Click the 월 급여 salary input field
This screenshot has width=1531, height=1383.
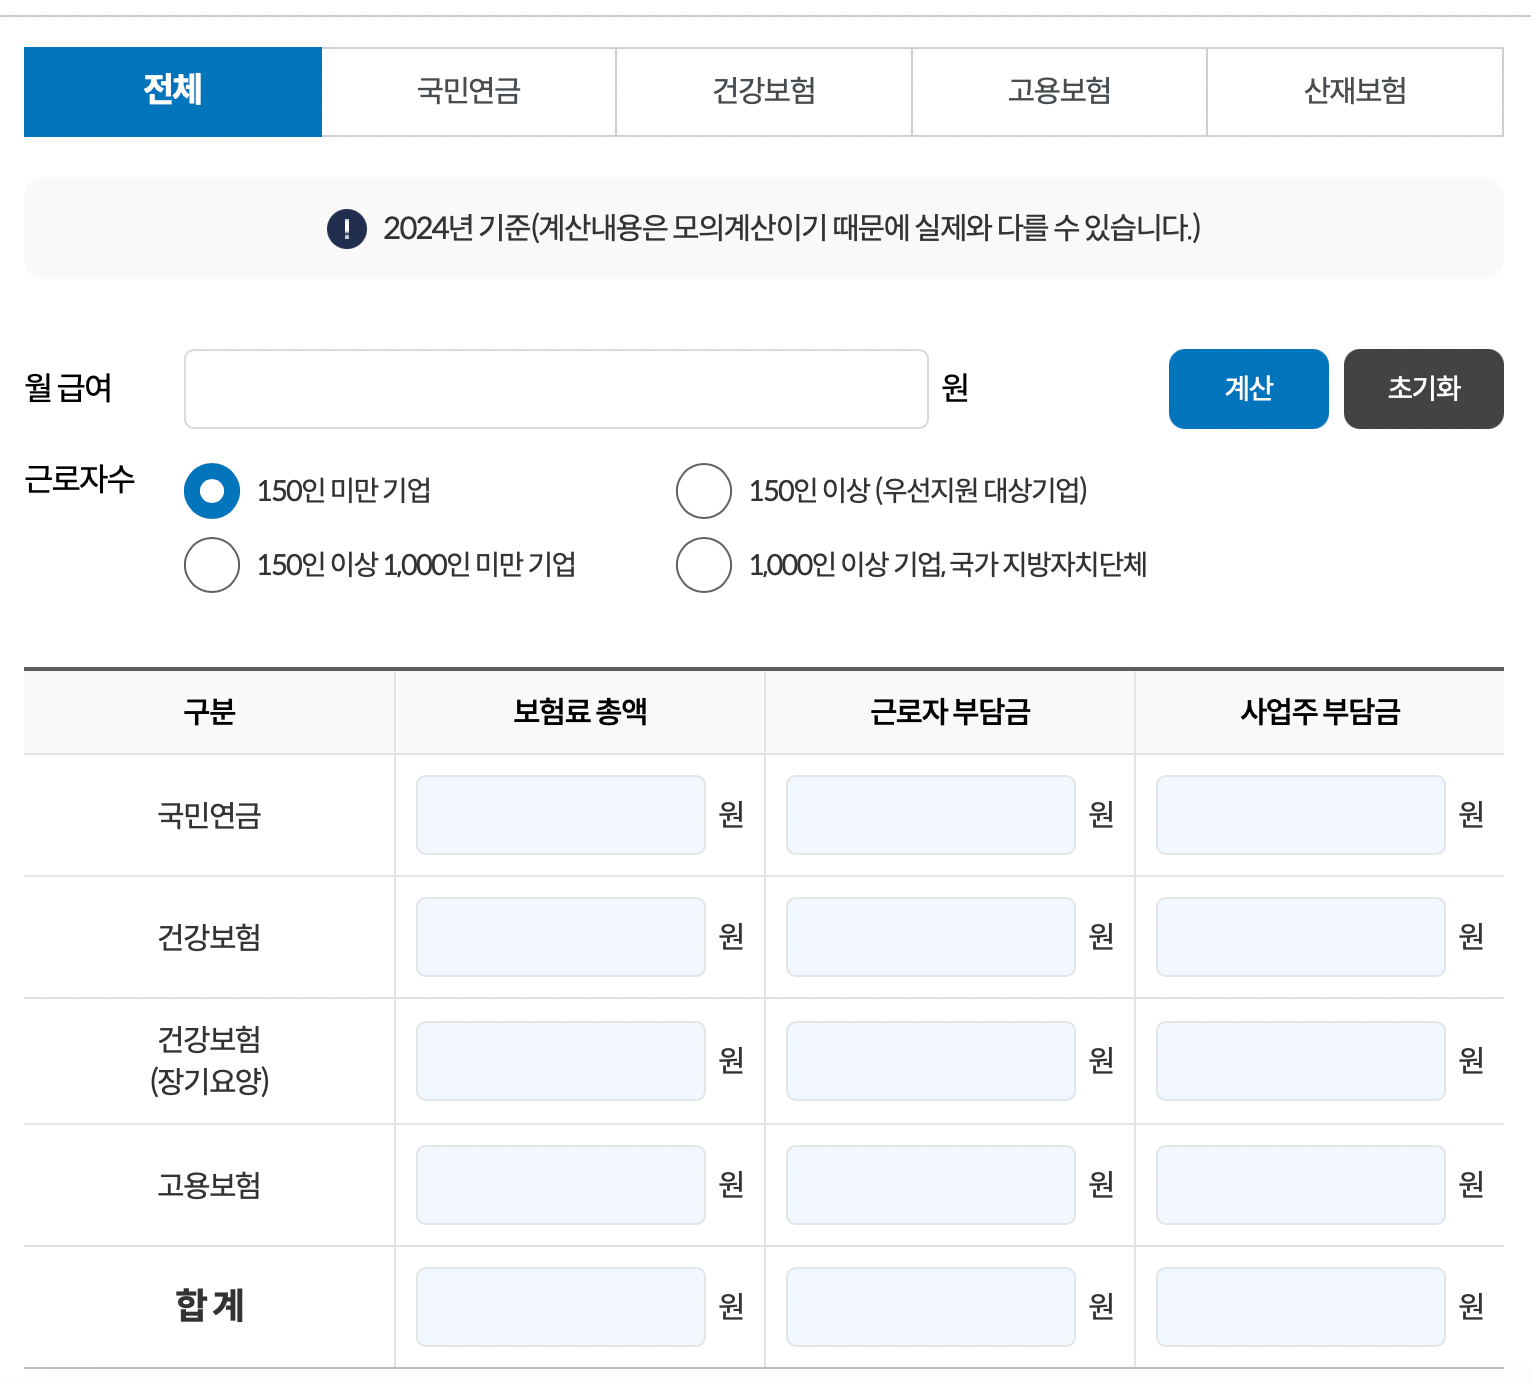click(556, 388)
